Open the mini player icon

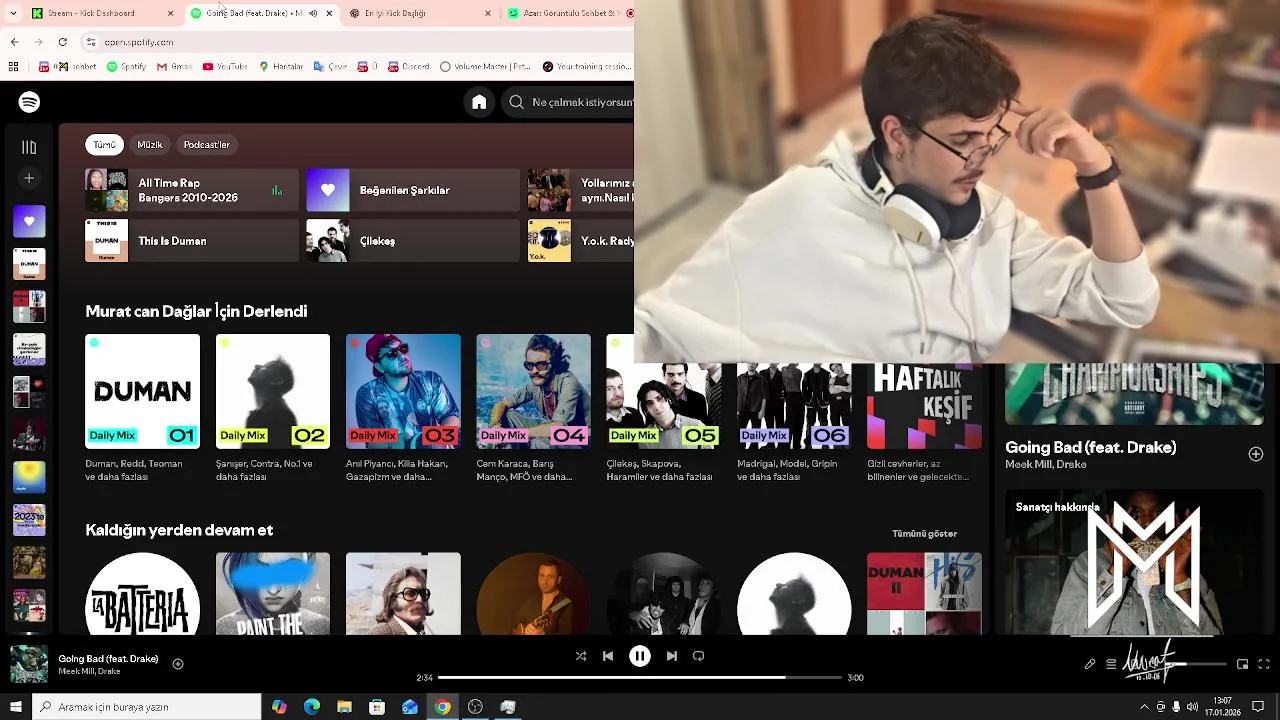point(1243,664)
